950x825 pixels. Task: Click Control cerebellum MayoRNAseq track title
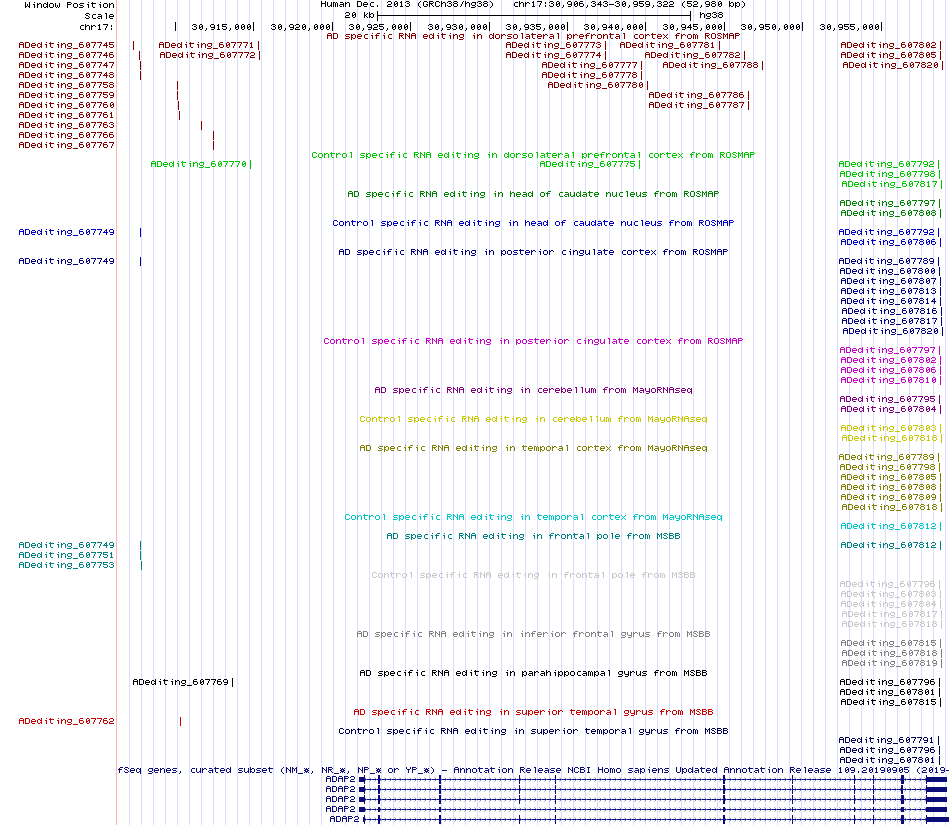pyautogui.click(x=533, y=419)
